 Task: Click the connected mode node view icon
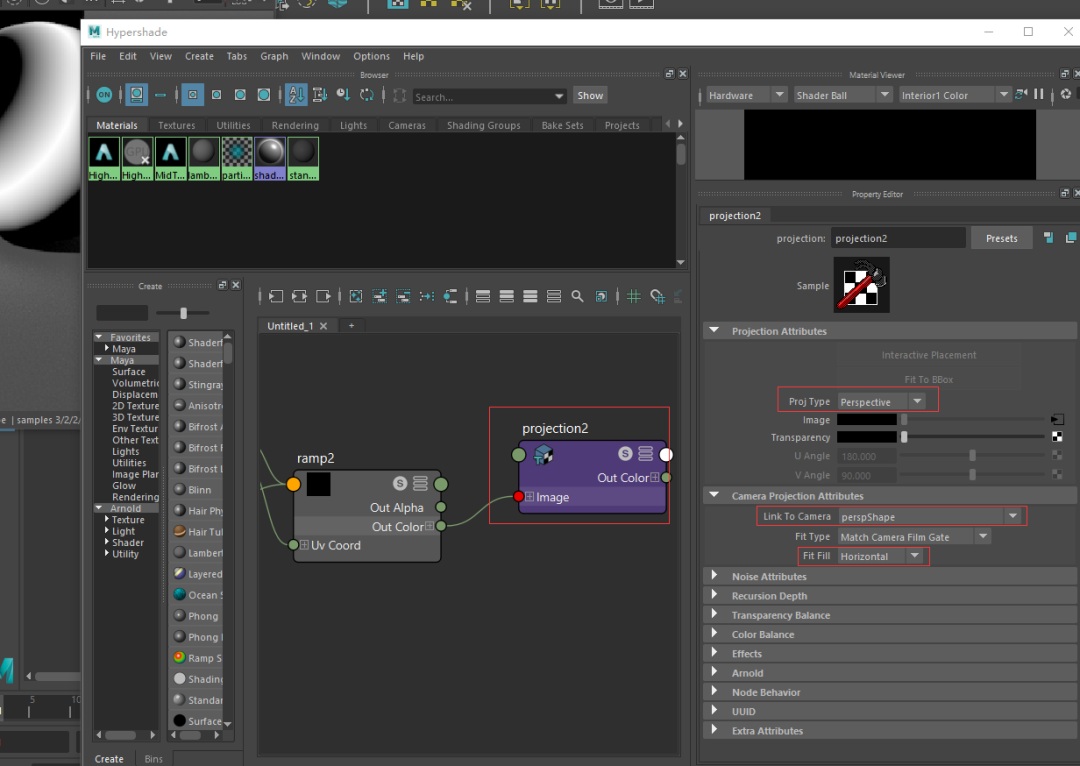pyautogui.click(x=506, y=296)
